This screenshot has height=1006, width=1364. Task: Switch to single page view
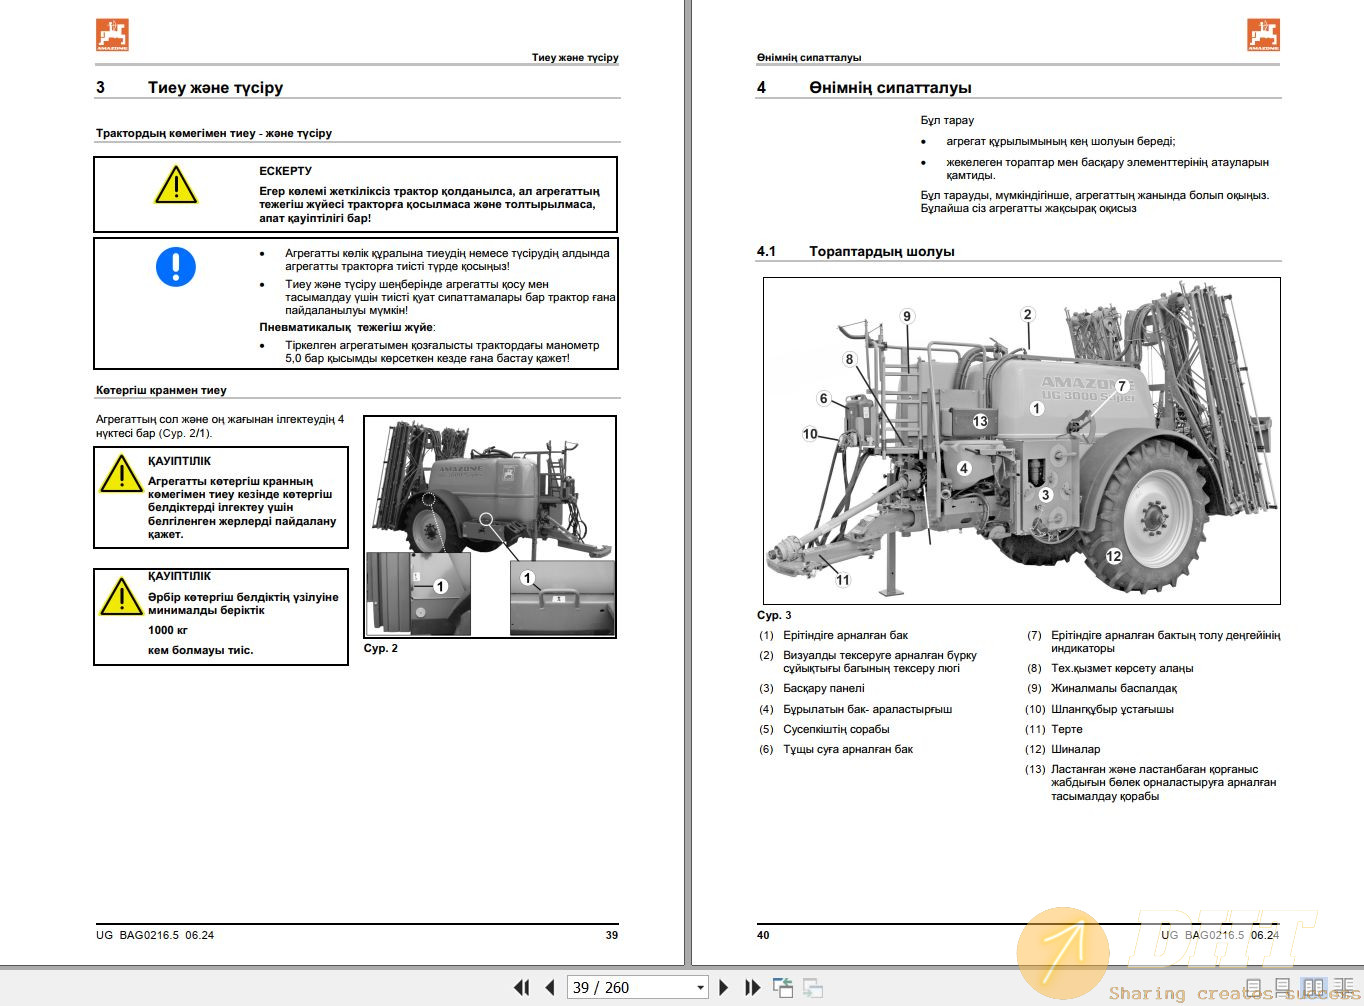coord(1255,988)
